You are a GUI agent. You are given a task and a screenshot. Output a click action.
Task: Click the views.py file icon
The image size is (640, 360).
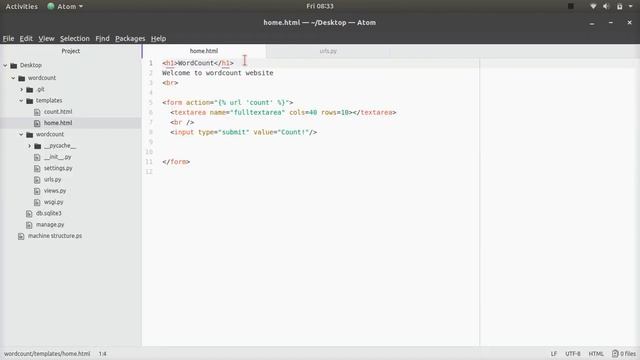(37, 191)
